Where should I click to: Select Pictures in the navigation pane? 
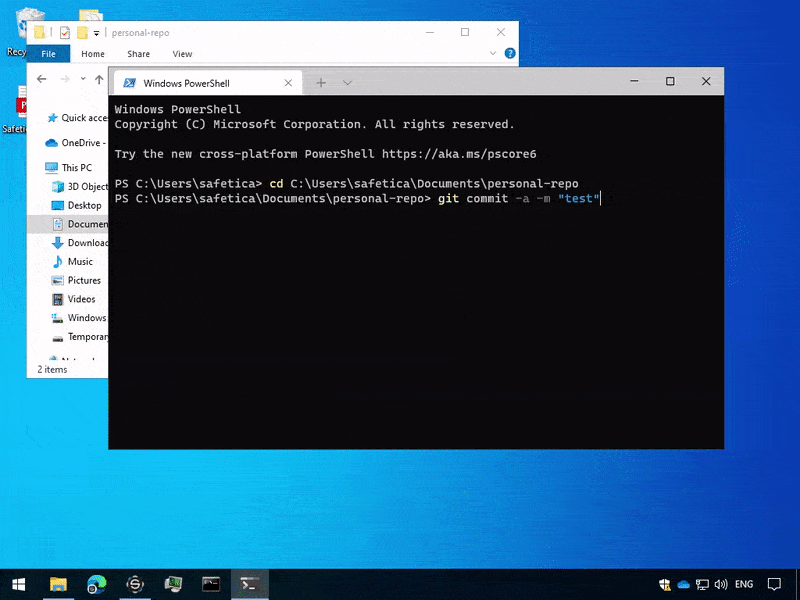(84, 281)
